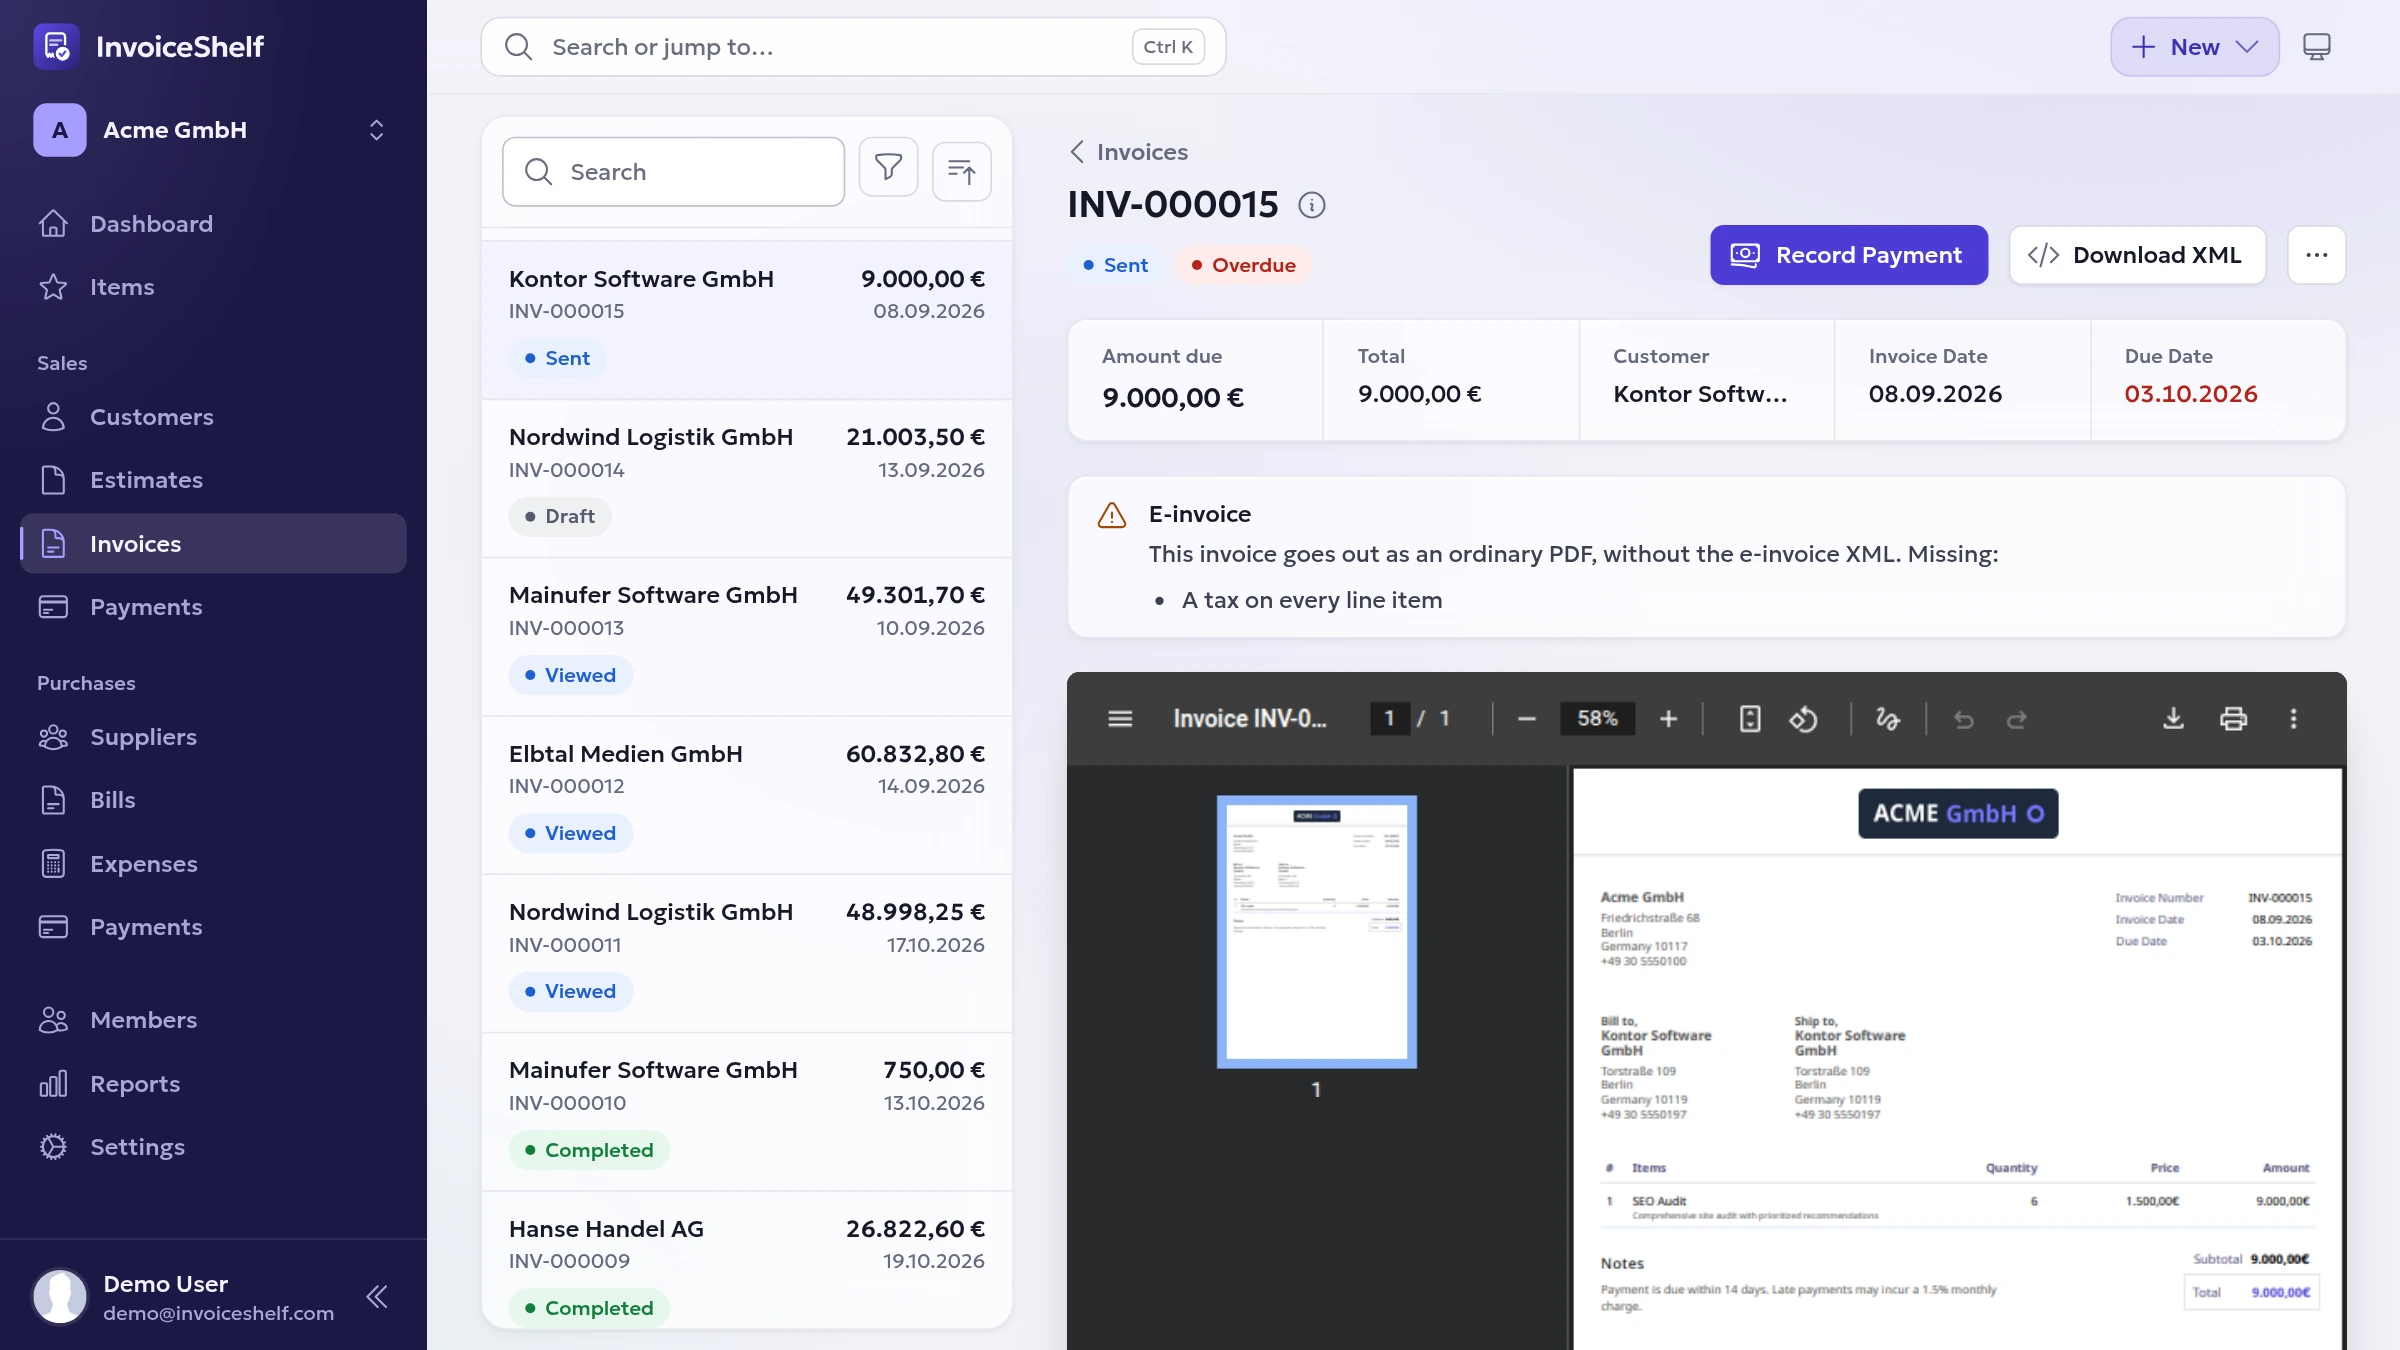Open Bills in the sidebar
The width and height of the screenshot is (2400, 1350).
tap(213, 800)
